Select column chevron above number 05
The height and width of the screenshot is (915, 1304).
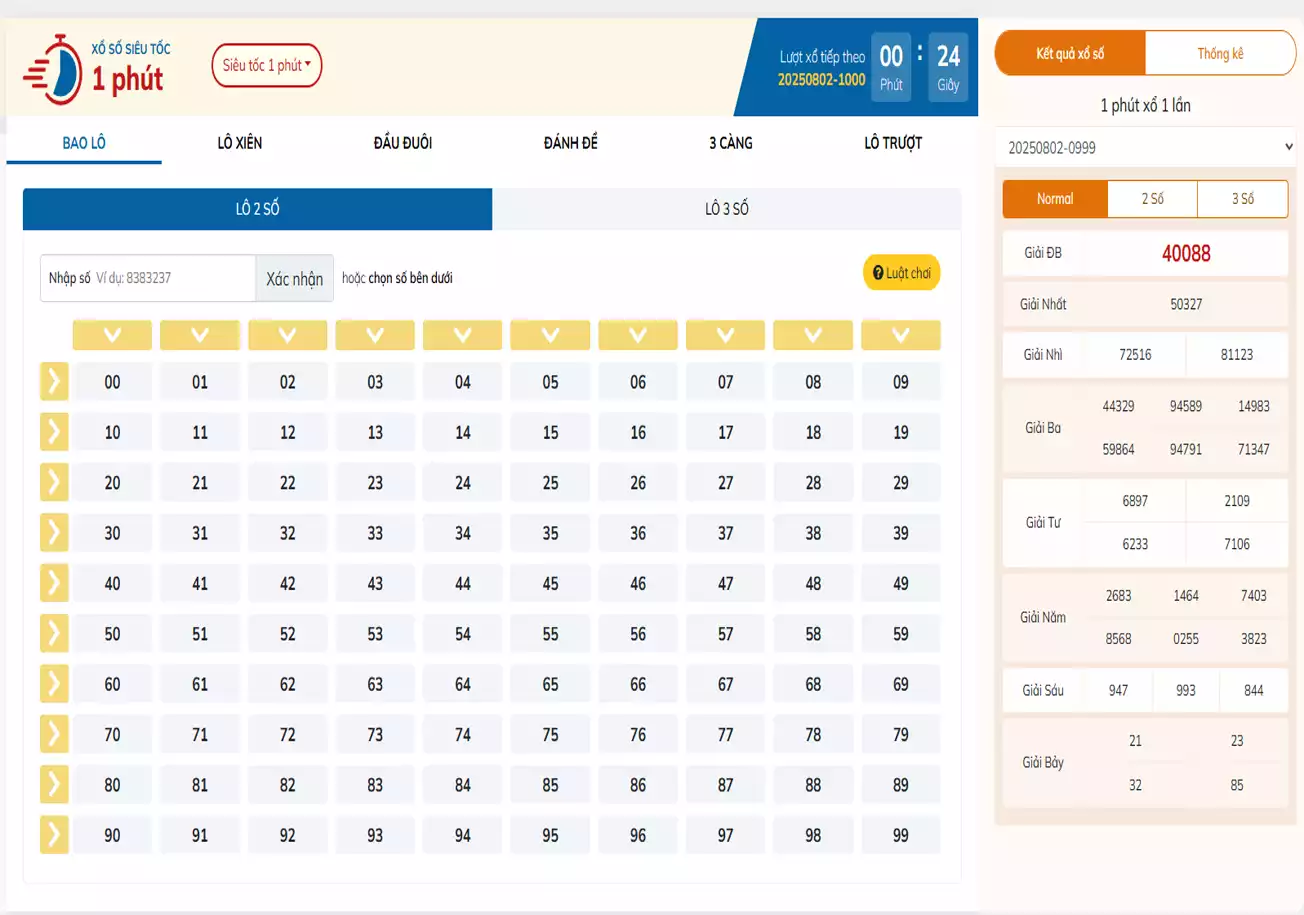coord(550,335)
